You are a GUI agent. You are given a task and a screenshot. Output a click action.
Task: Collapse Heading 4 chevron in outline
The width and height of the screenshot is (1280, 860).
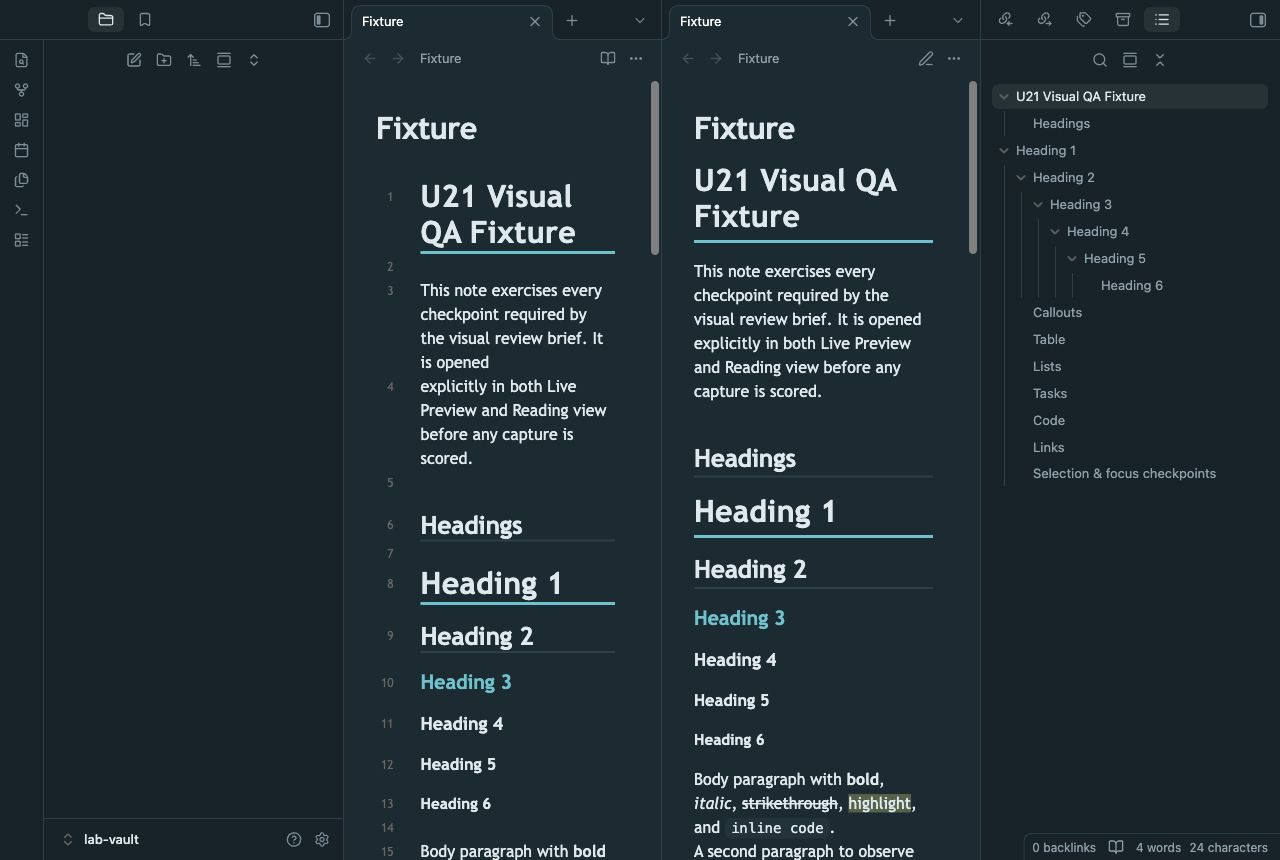(1055, 232)
